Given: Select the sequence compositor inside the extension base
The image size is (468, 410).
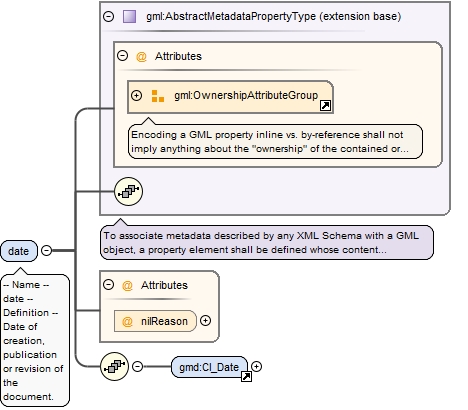Looking at the screenshot, I should (128, 191).
